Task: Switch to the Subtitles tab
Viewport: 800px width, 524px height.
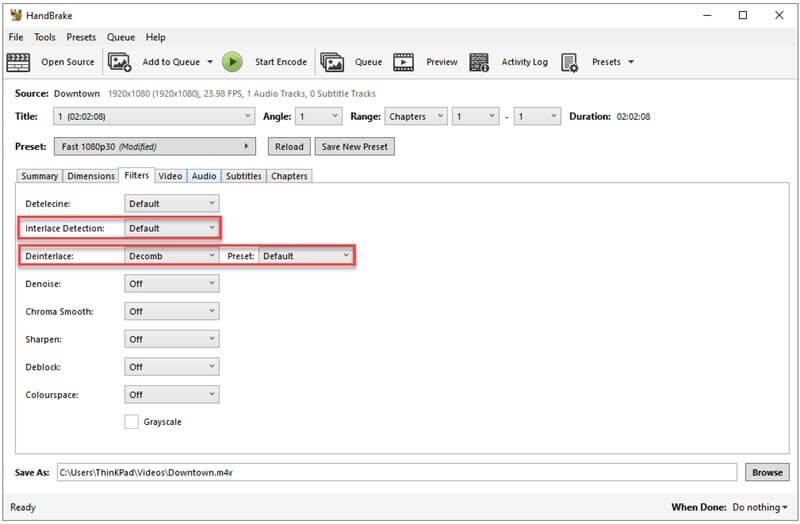Action: [x=243, y=176]
